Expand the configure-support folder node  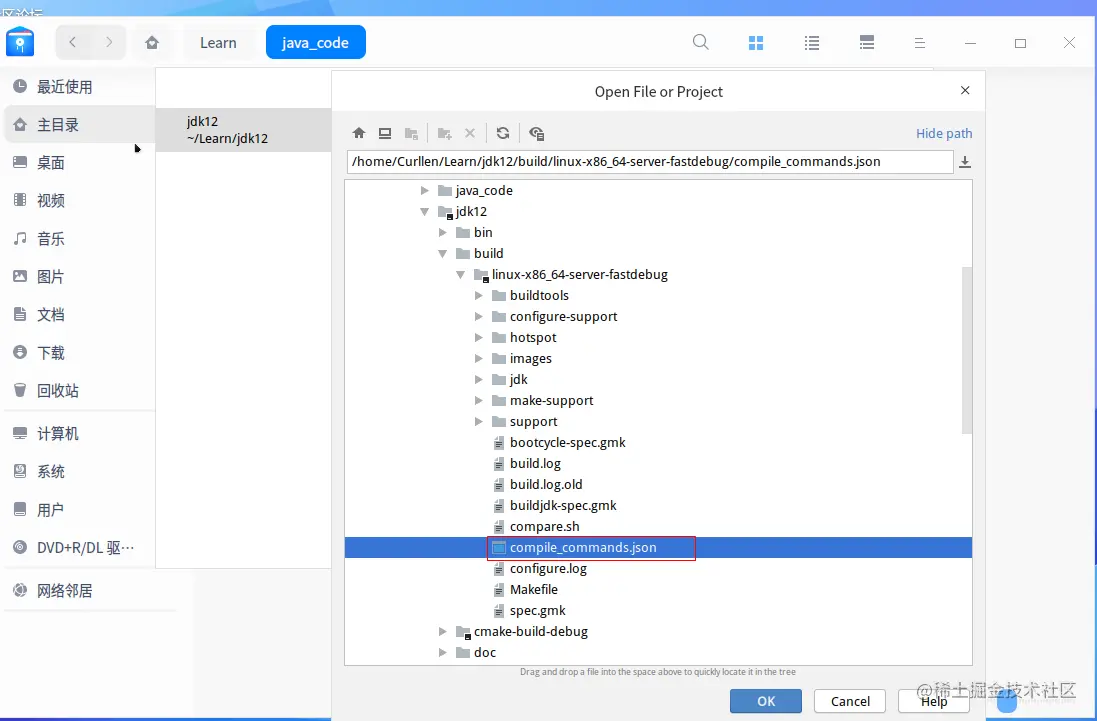[479, 316]
